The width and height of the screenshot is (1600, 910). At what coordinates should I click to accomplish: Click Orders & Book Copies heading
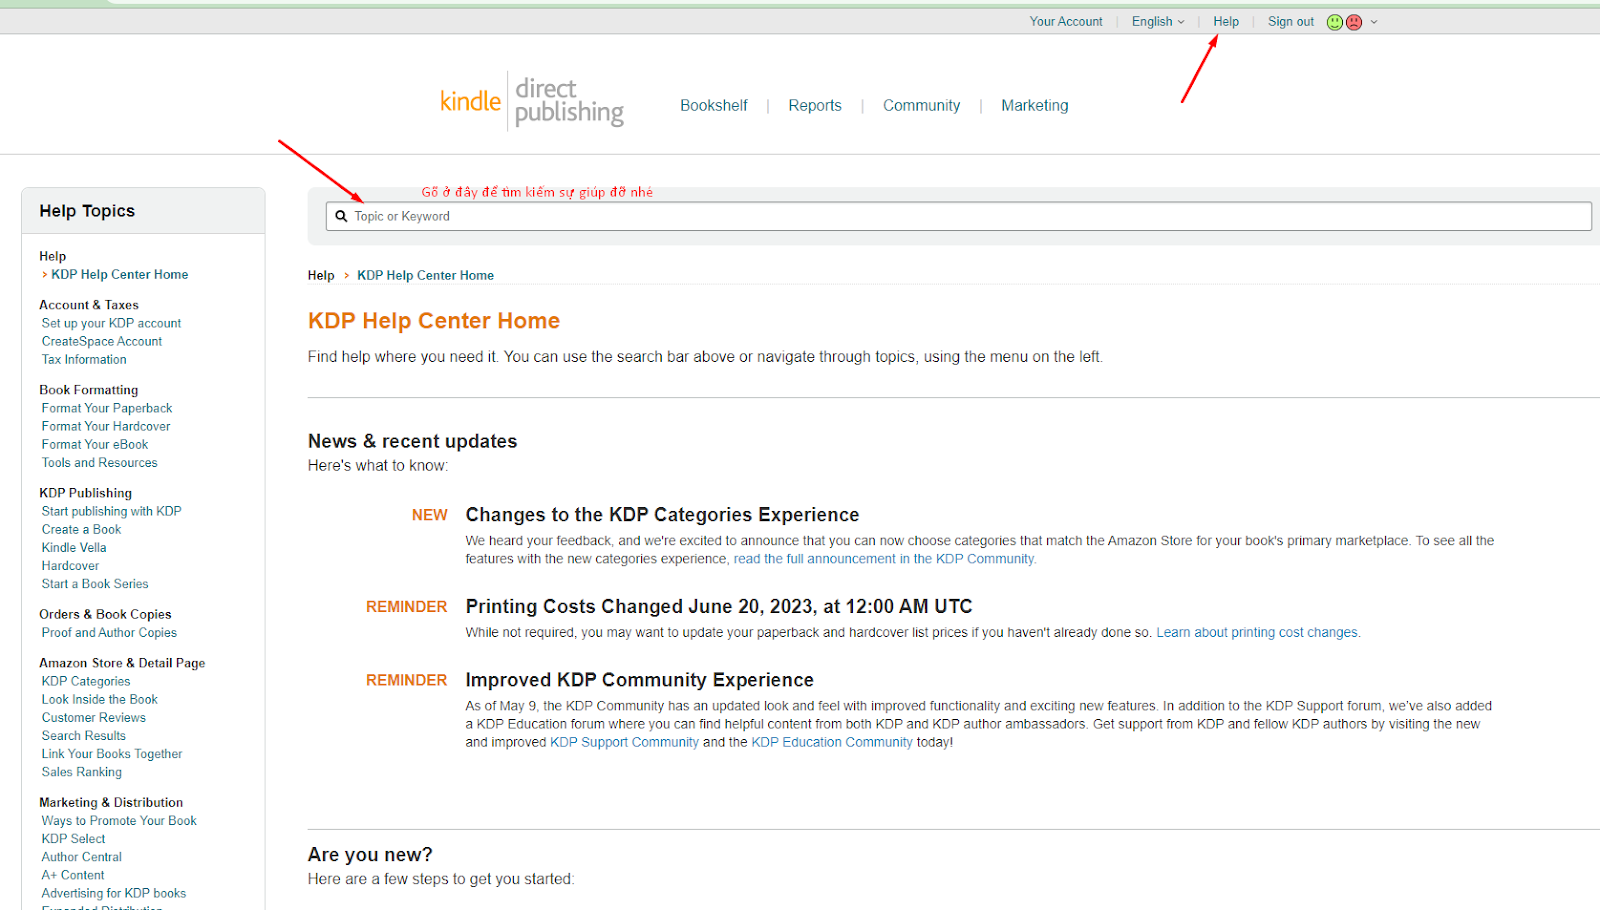click(105, 614)
